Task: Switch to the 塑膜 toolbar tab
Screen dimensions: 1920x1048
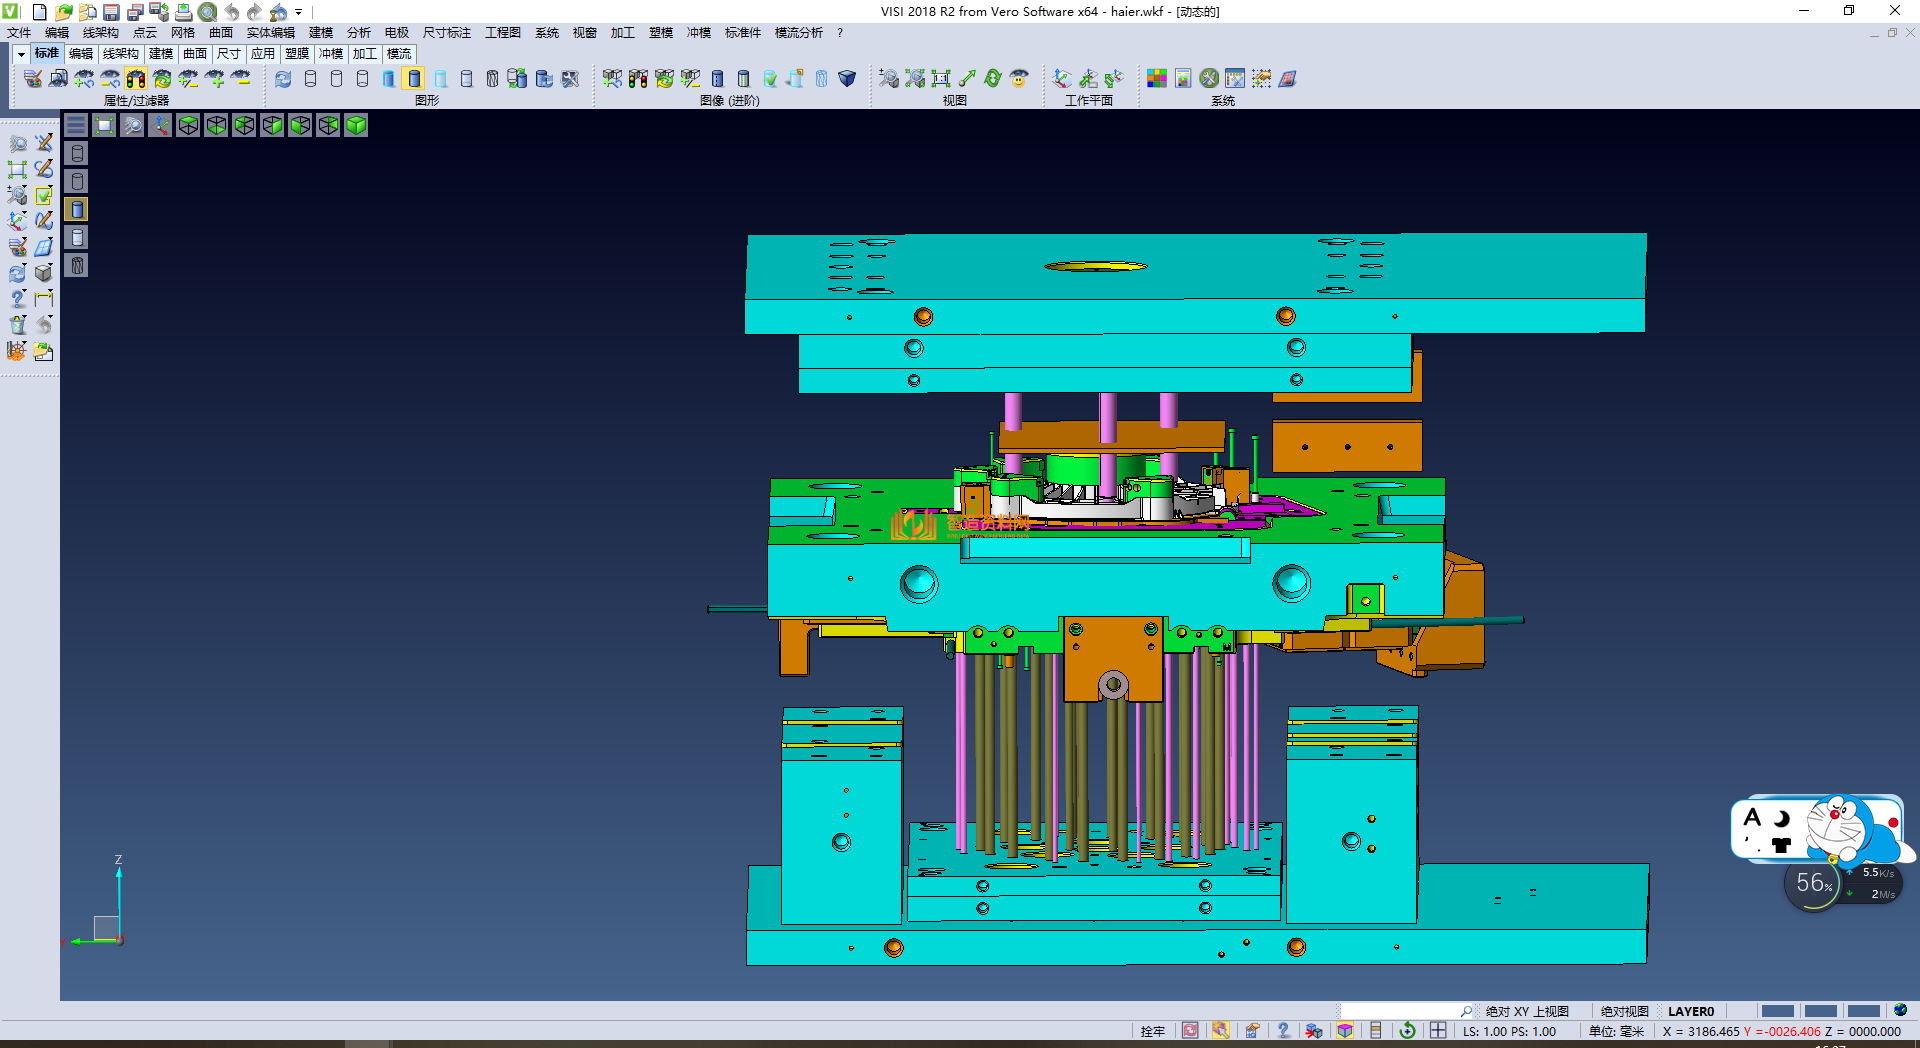Action: 297,54
